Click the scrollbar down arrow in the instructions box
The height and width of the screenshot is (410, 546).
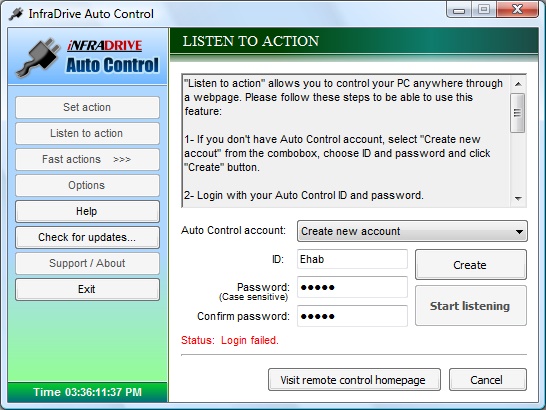point(518,199)
